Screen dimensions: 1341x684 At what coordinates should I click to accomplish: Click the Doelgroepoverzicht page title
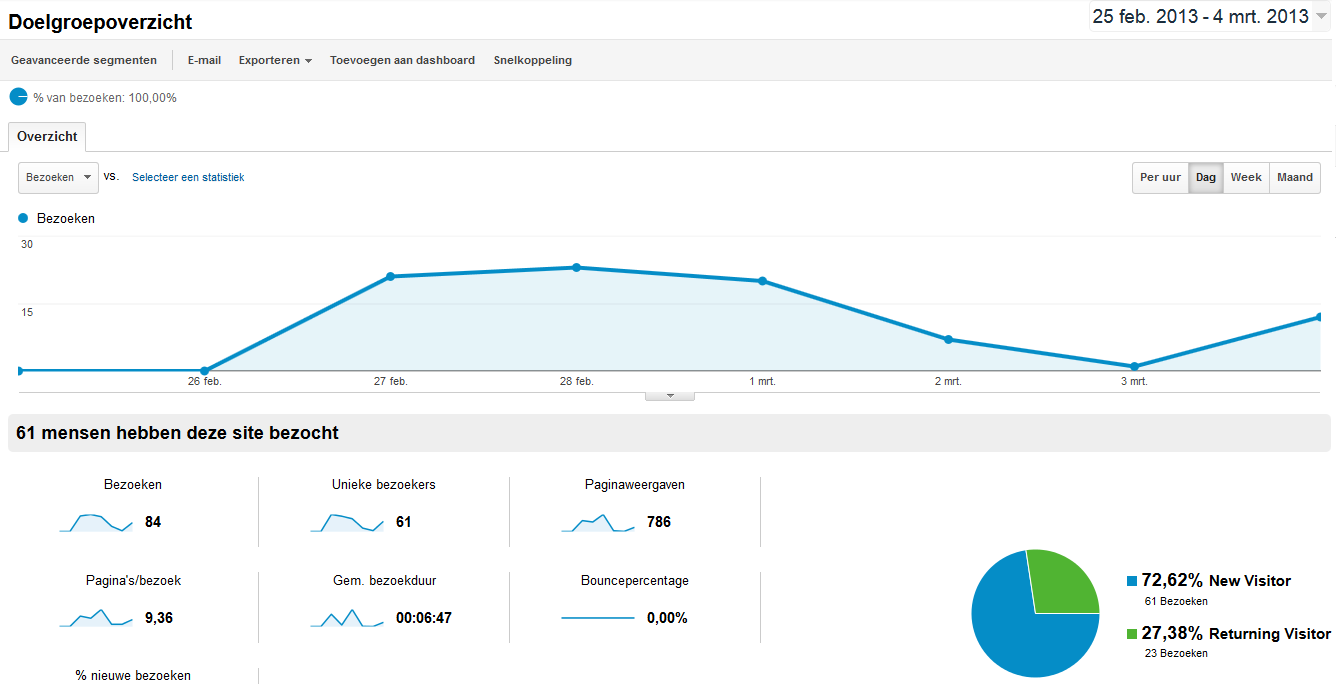click(101, 21)
